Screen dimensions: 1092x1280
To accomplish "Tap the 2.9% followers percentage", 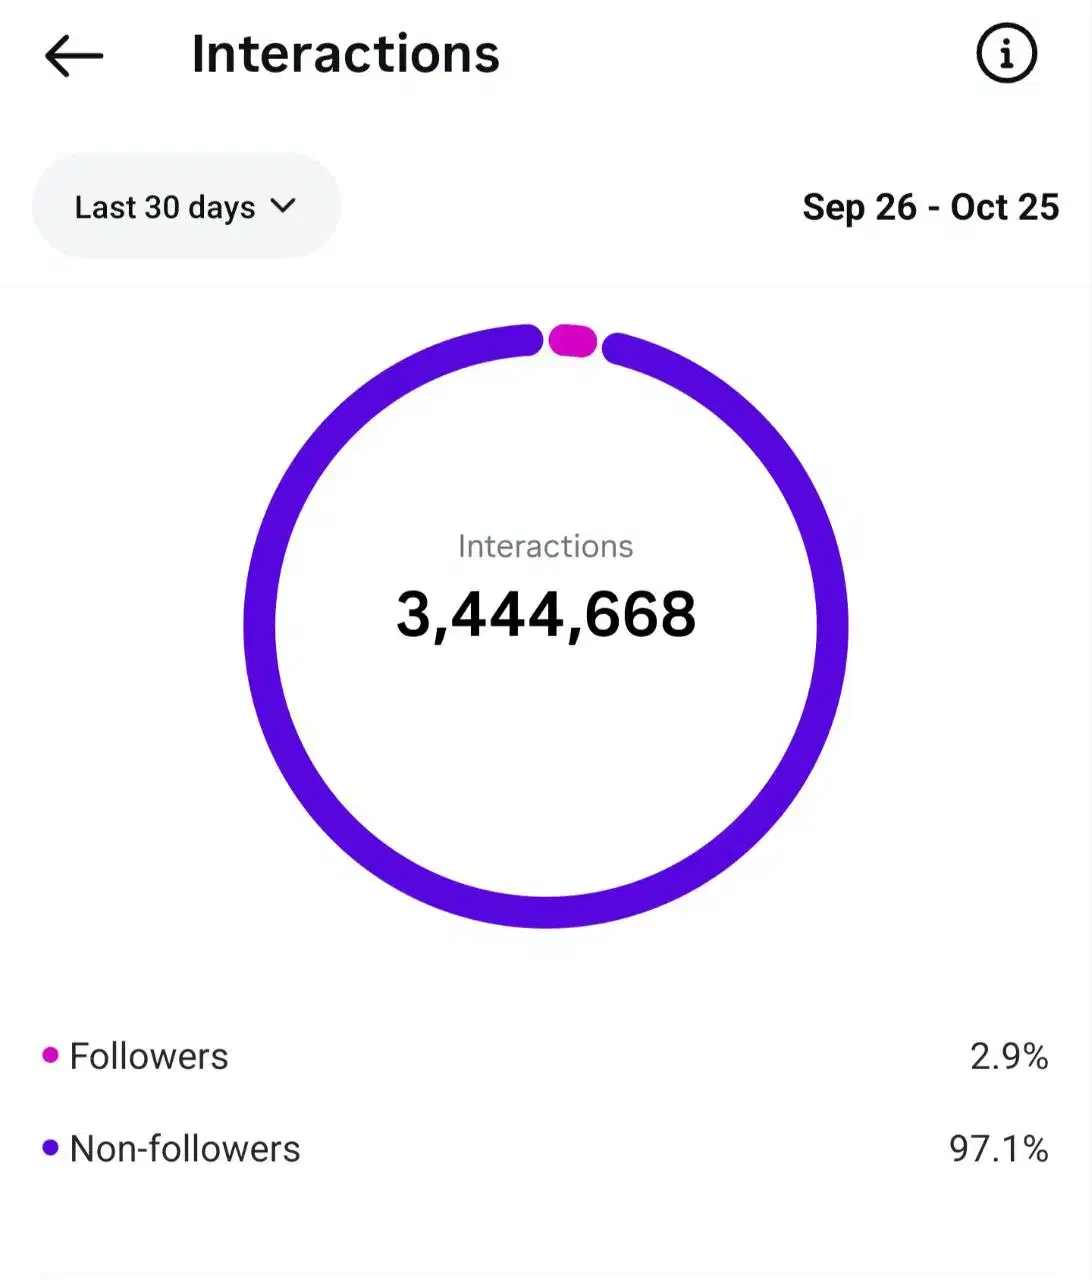I will pos(1008,1056).
